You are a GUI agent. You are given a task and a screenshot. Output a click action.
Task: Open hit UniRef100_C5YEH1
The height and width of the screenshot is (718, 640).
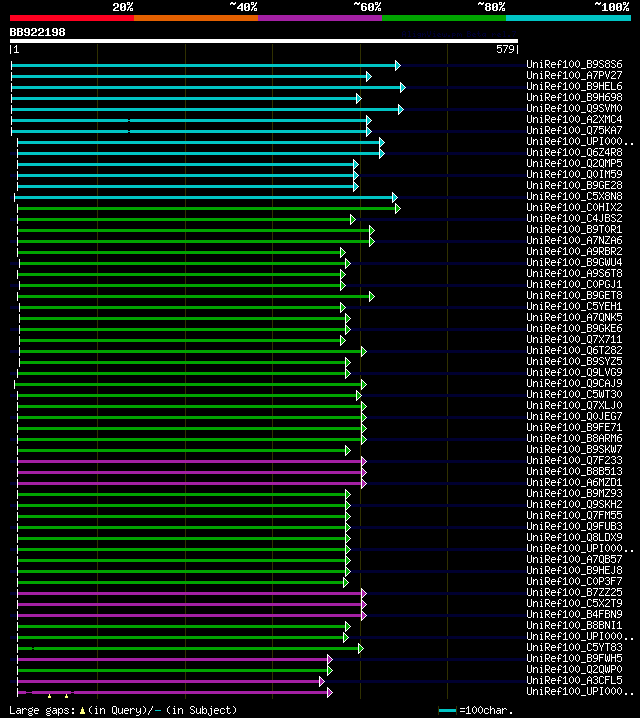click(574, 306)
